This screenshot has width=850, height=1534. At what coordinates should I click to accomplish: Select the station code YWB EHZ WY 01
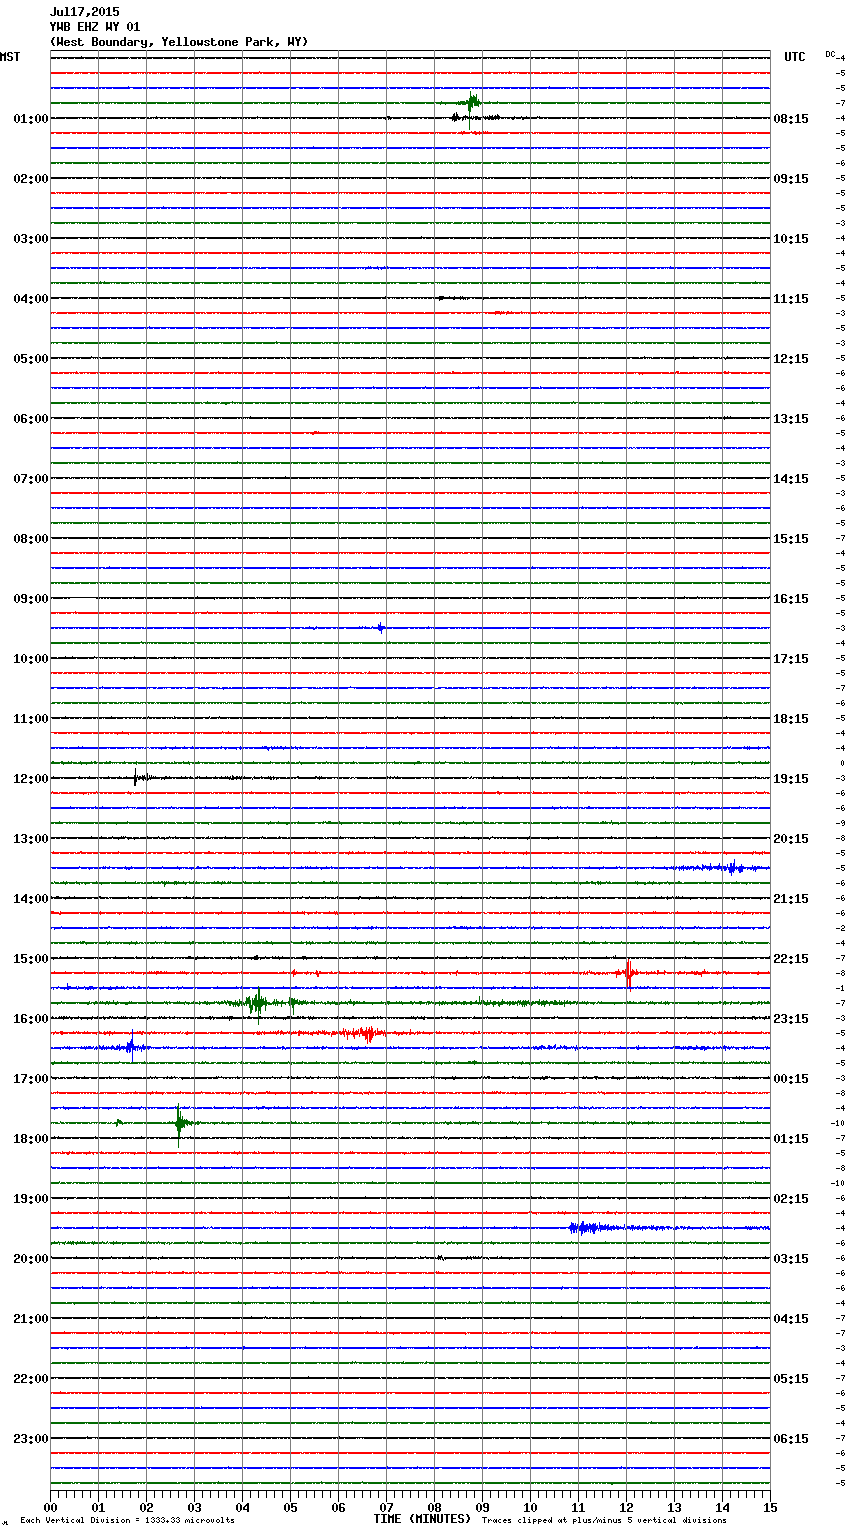(95, 27)
